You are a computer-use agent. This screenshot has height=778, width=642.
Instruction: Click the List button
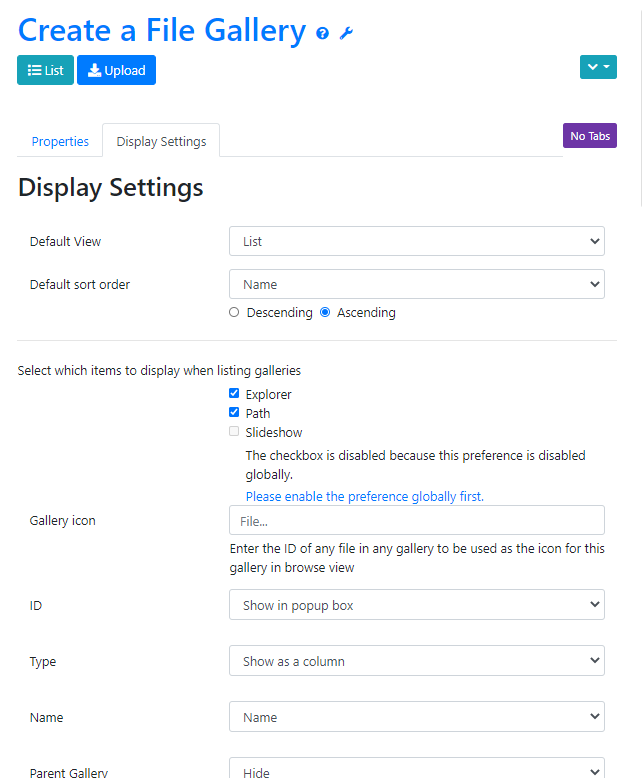tap(45, 70)
